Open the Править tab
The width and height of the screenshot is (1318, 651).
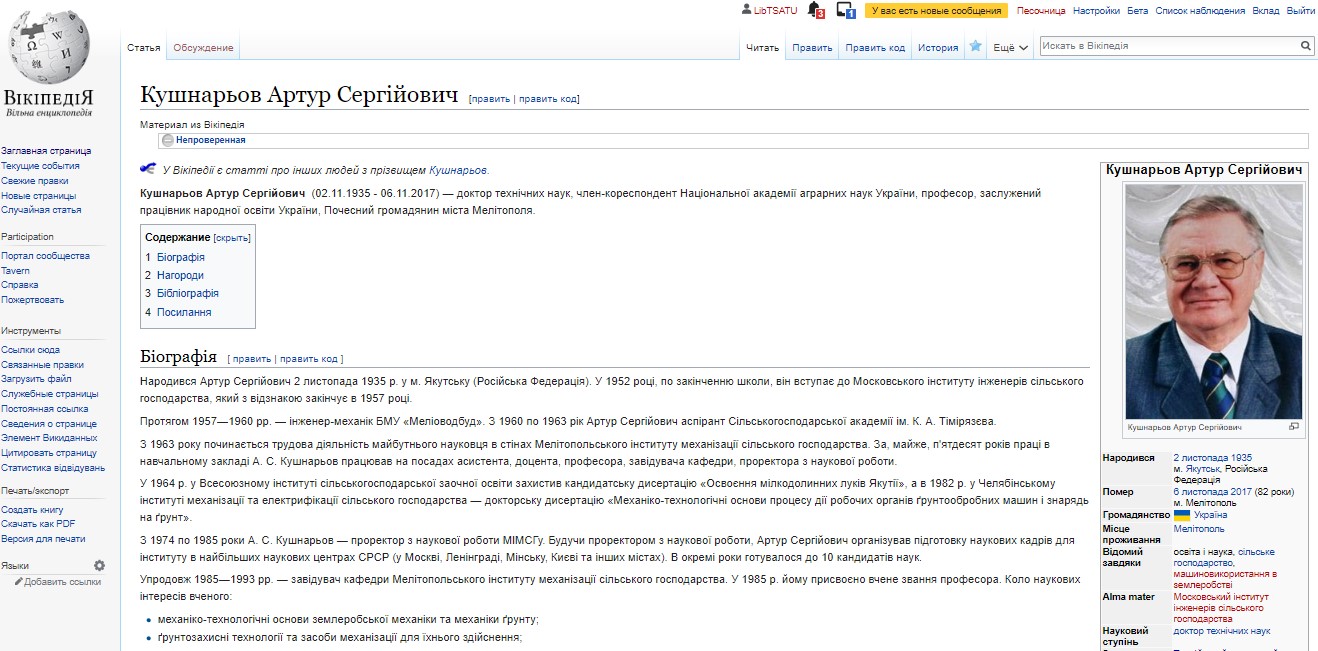click(812, 48)
